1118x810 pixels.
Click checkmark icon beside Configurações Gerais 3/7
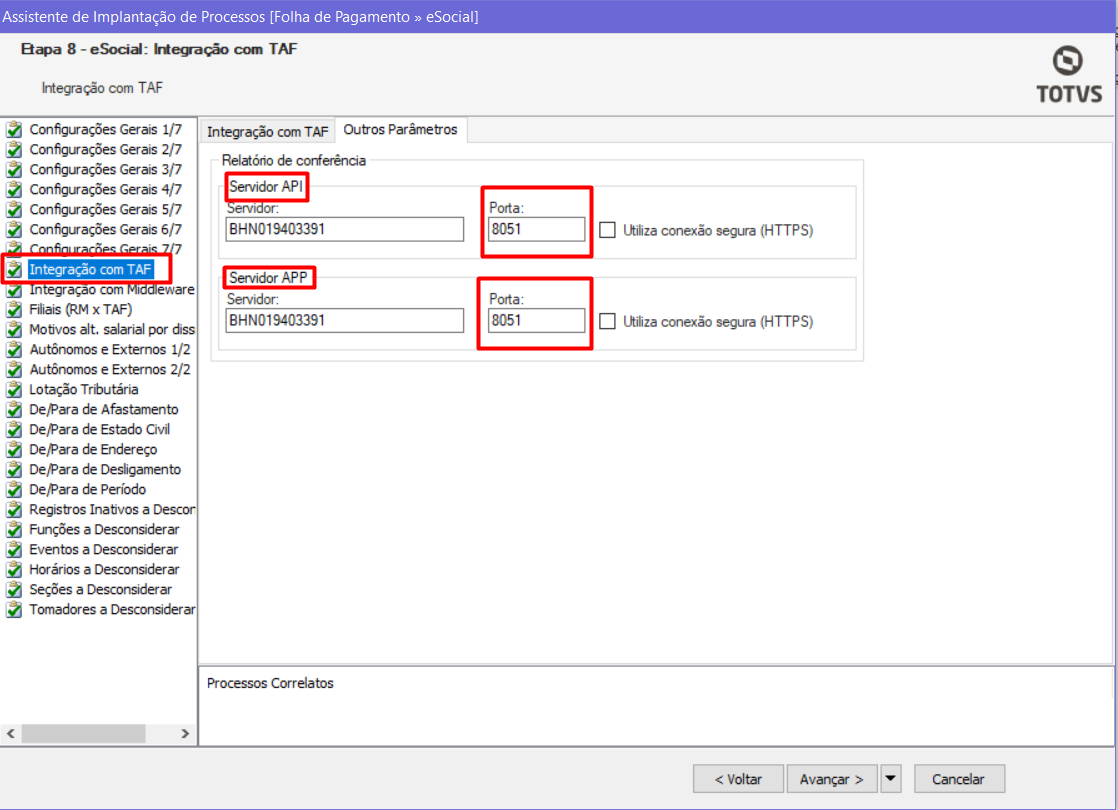[14, 170]
